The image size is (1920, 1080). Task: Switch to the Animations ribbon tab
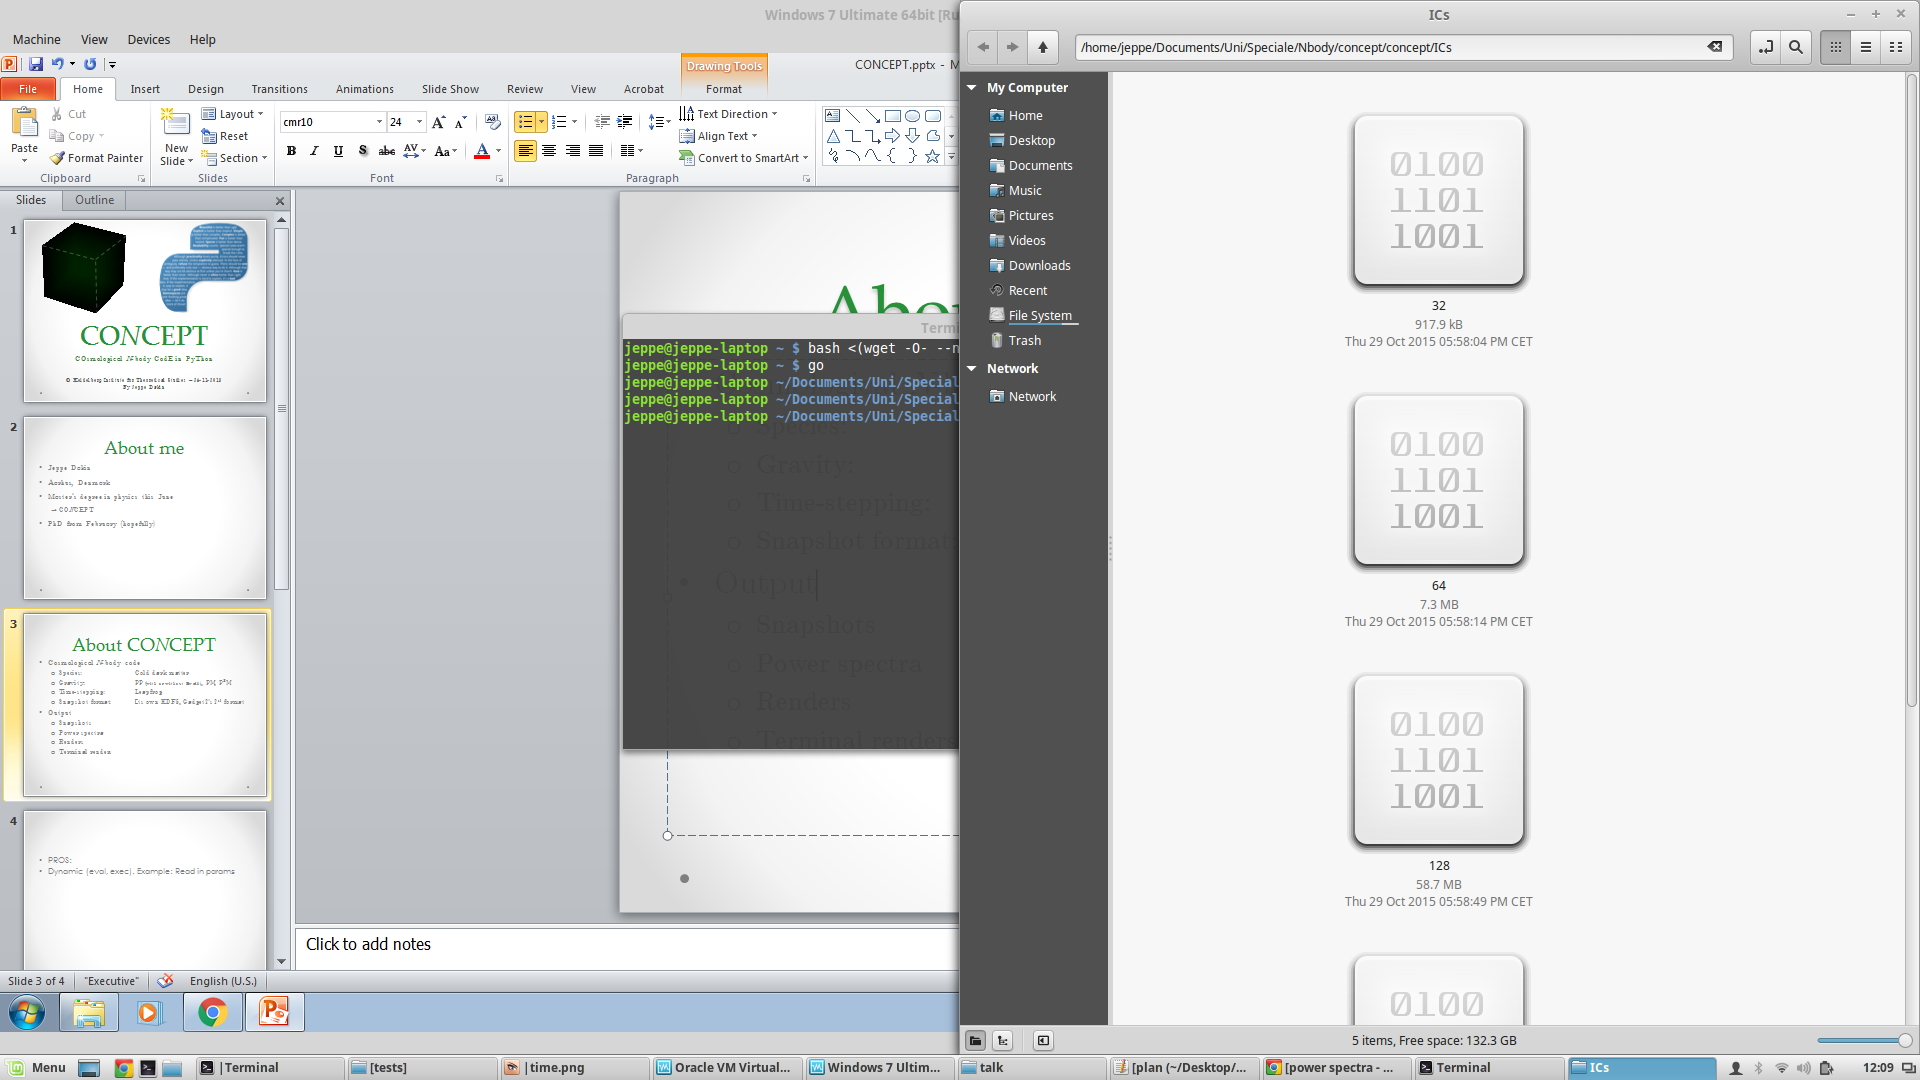click(x=365, y=89)
